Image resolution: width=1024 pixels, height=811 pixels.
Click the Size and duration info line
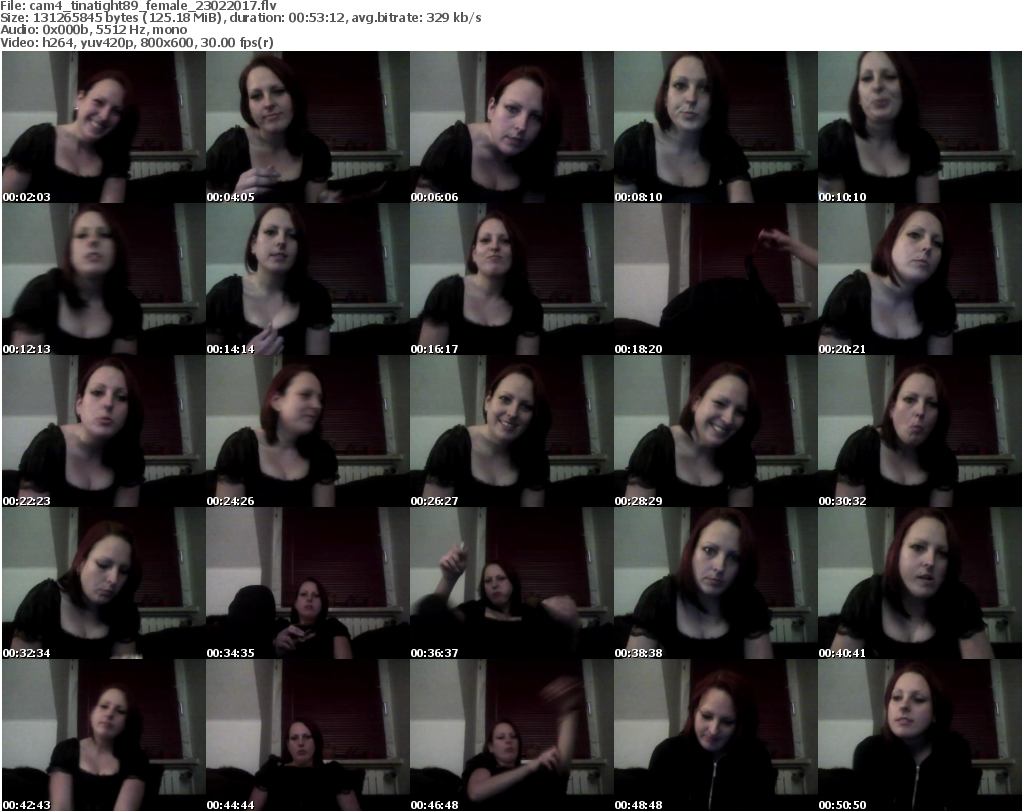coord(241,18)
